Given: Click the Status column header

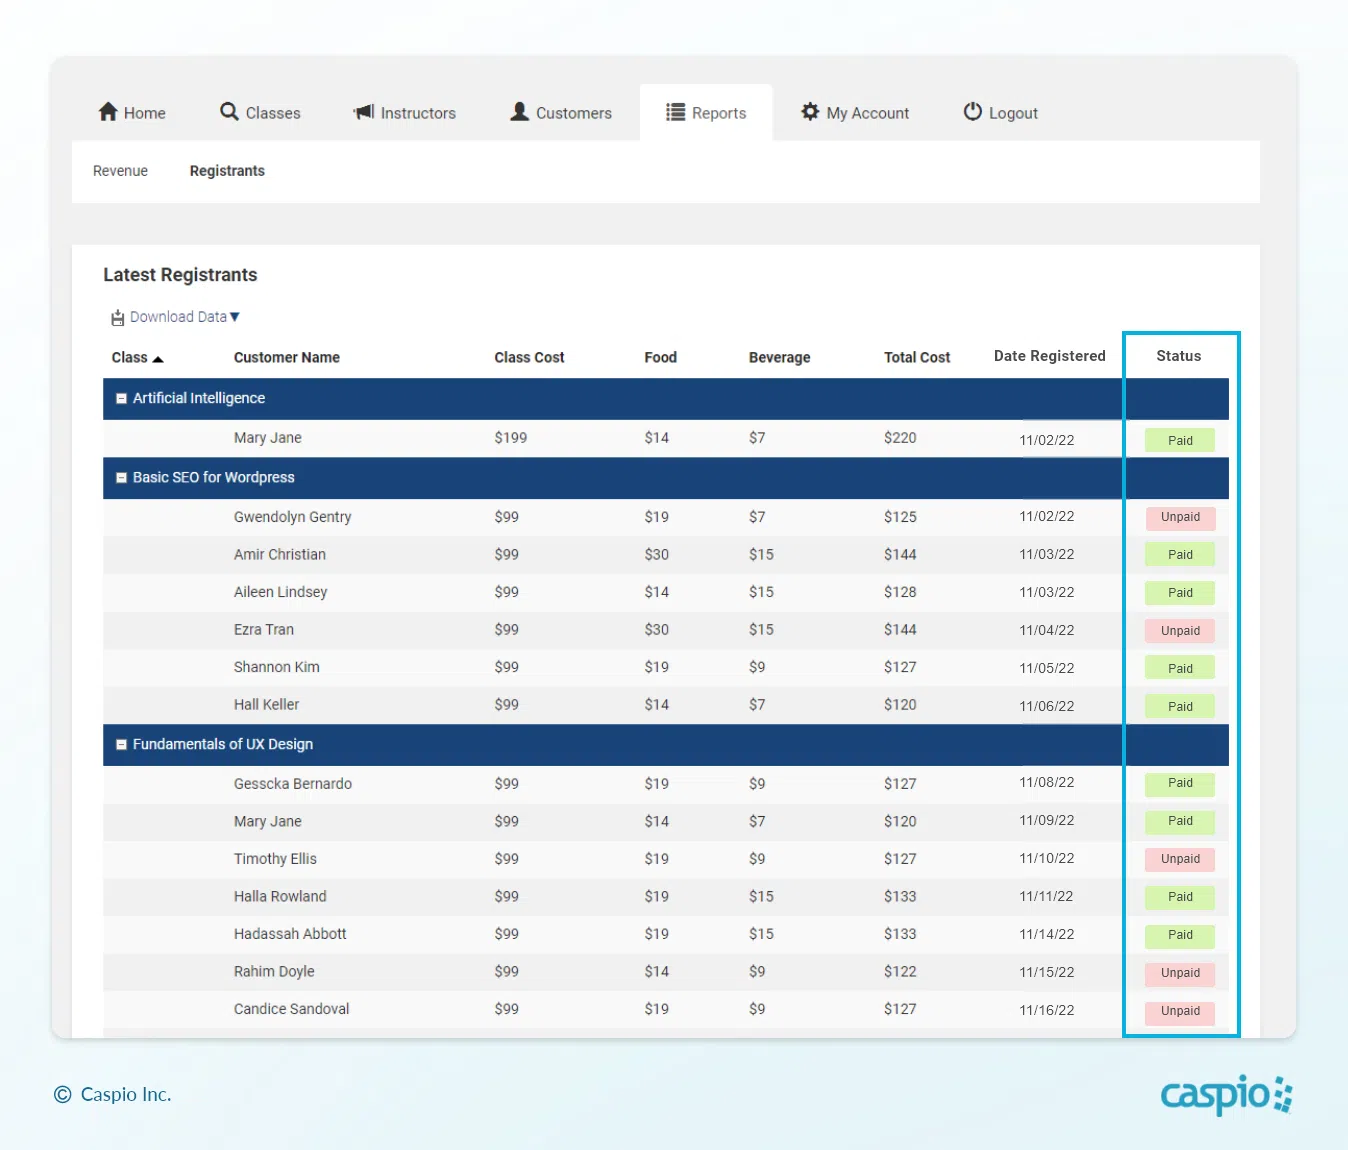Looking at the screenshot, I should click(1178, 356).
